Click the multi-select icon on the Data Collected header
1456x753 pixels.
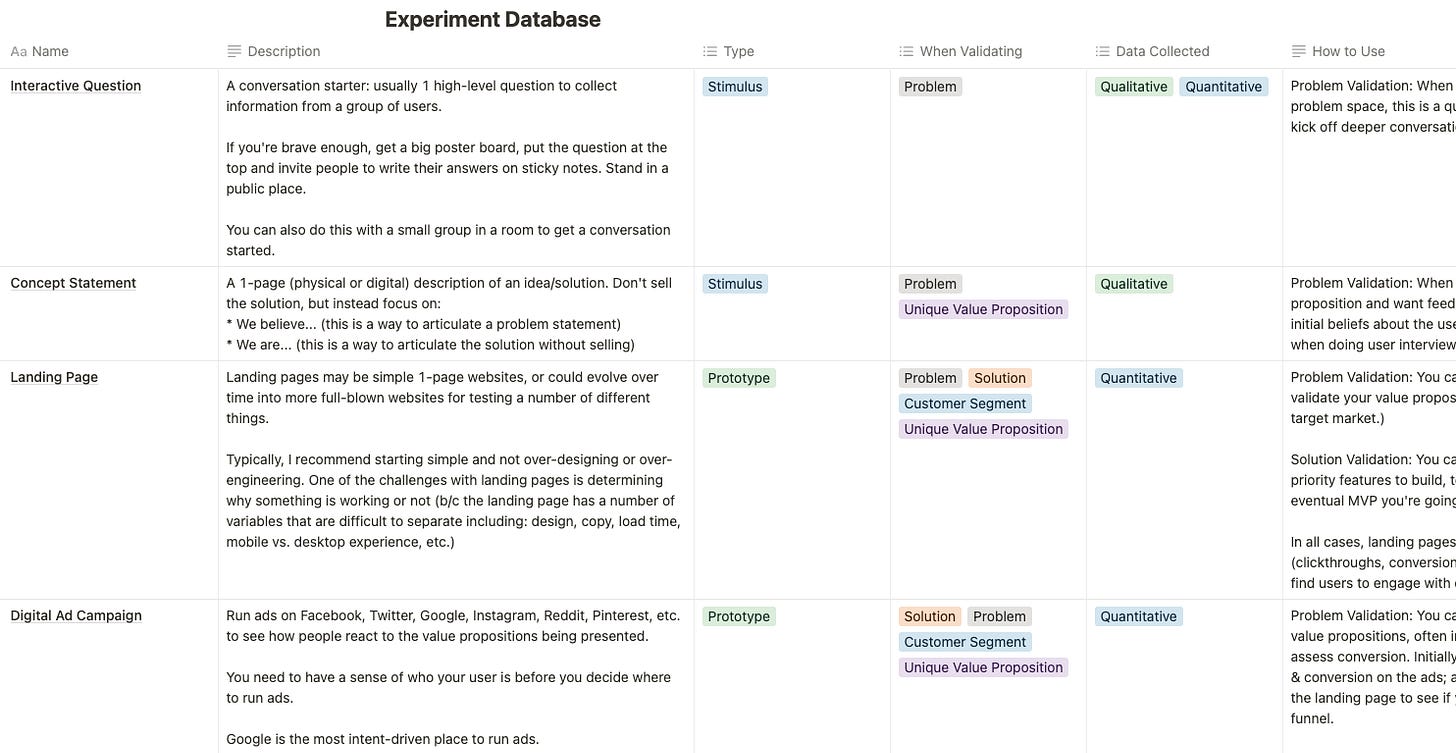coord(1101,51)
